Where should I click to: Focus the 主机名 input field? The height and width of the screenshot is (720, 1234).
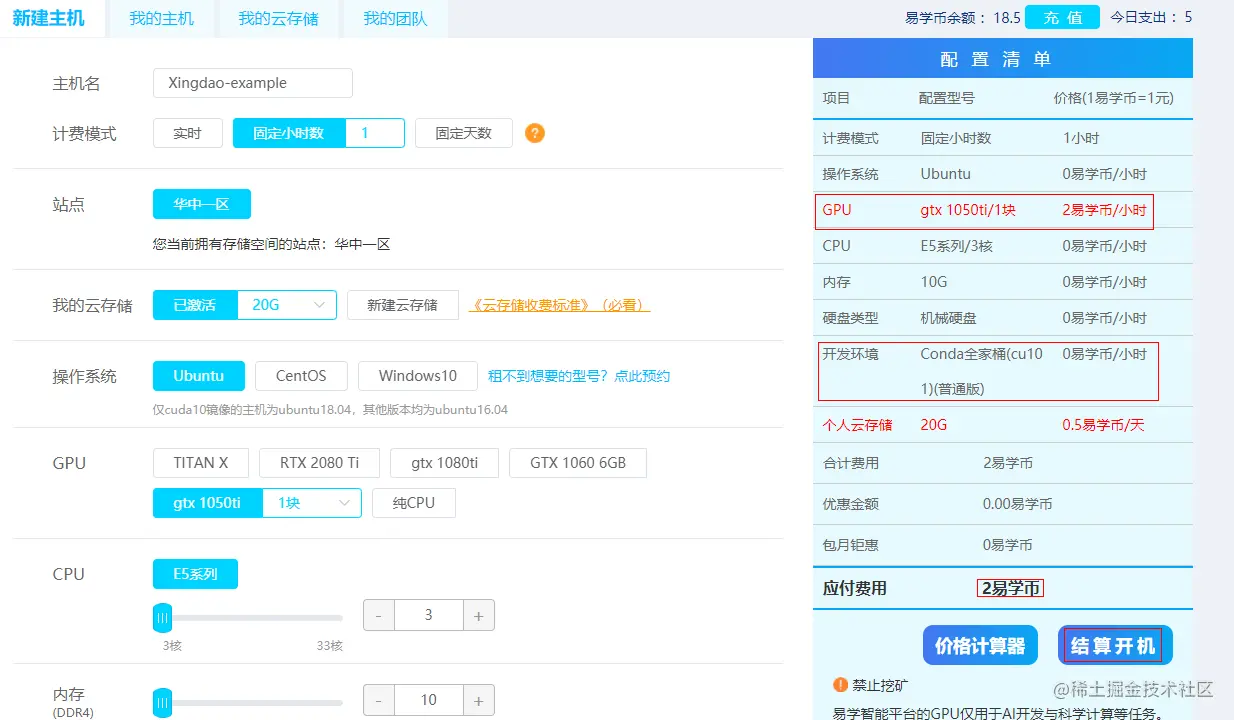(x=253, y=83)
